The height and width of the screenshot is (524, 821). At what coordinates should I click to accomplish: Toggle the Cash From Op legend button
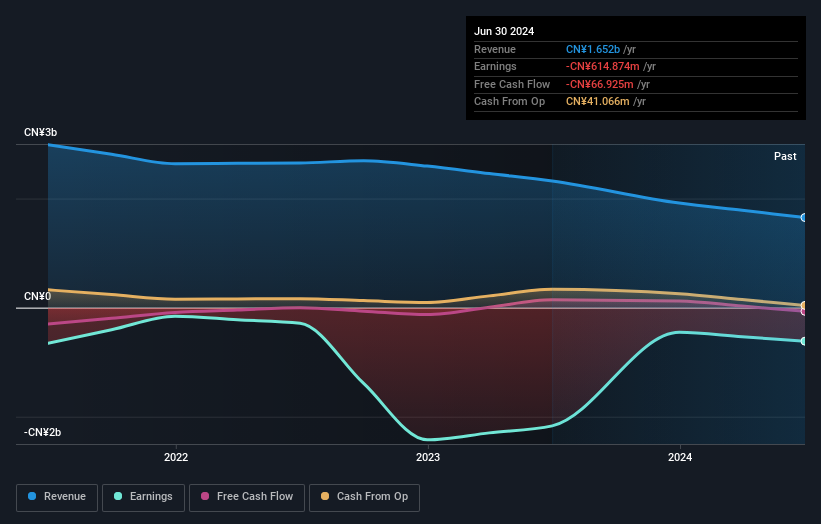pyautogui.click(x=364, y=497)
